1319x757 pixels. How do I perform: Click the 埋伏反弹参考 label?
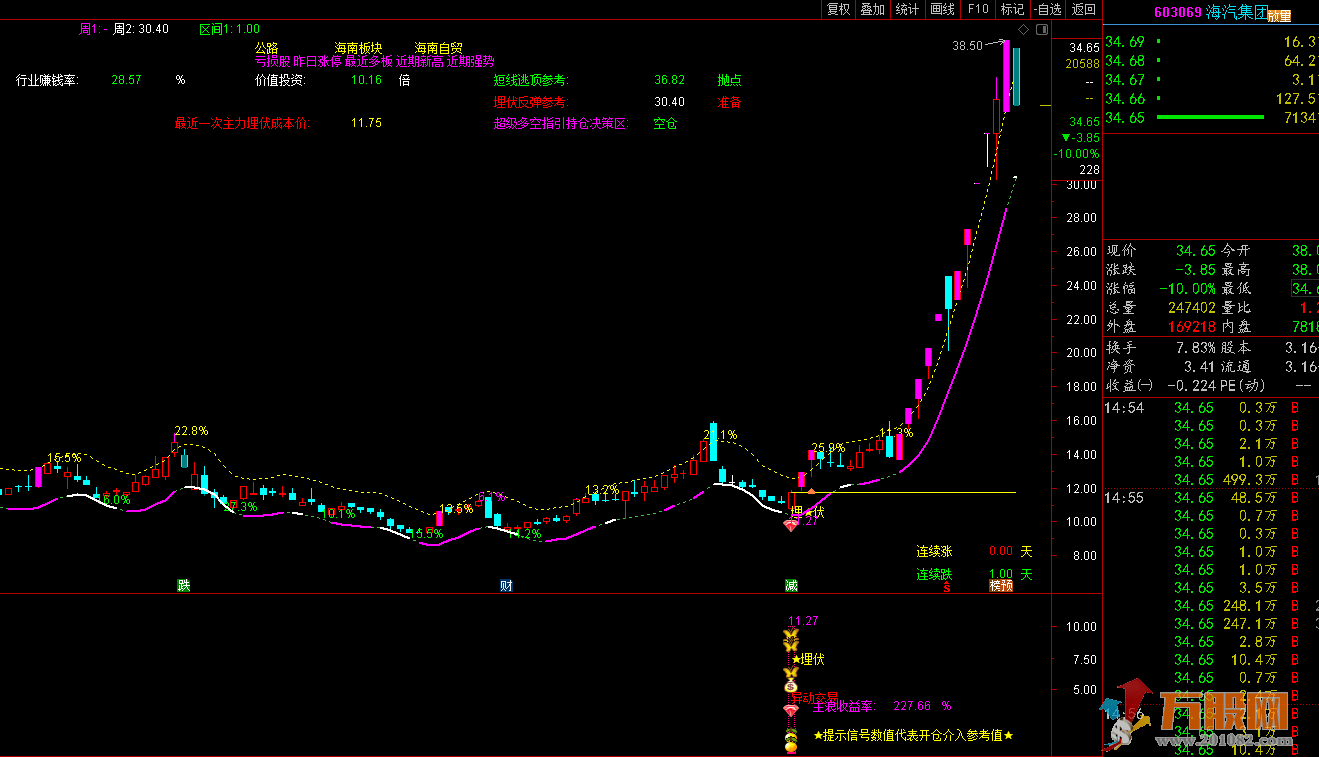click(x=530, y=102)
